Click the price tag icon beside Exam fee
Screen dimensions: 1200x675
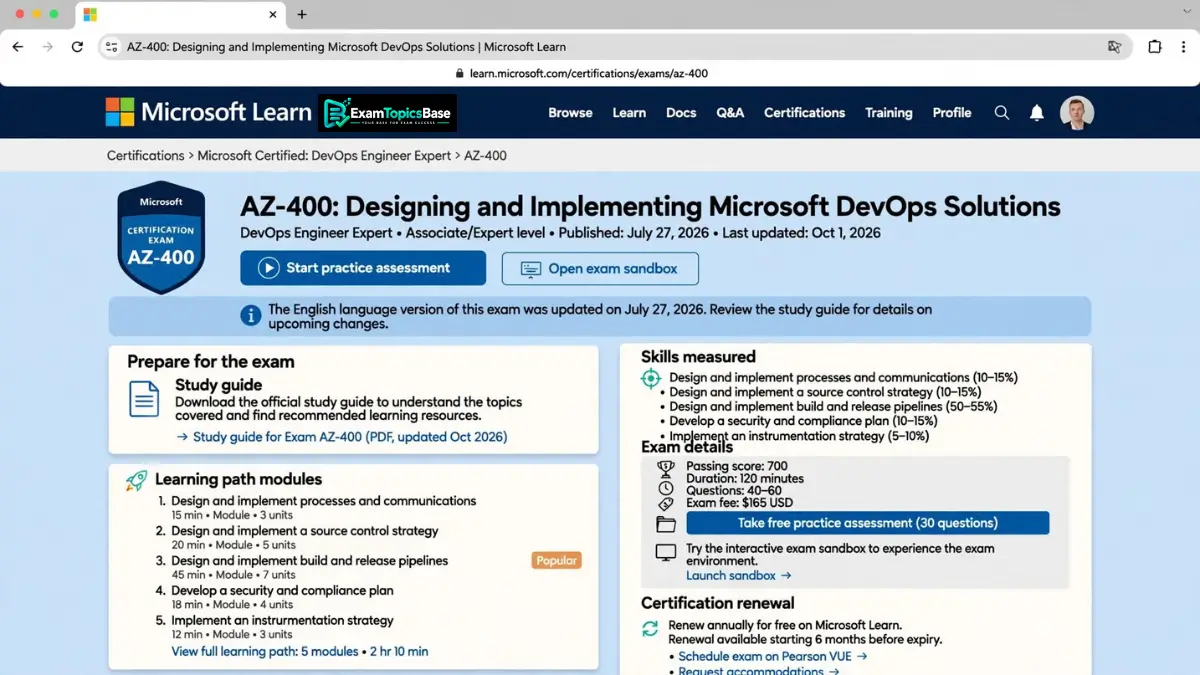coord(666,504)
